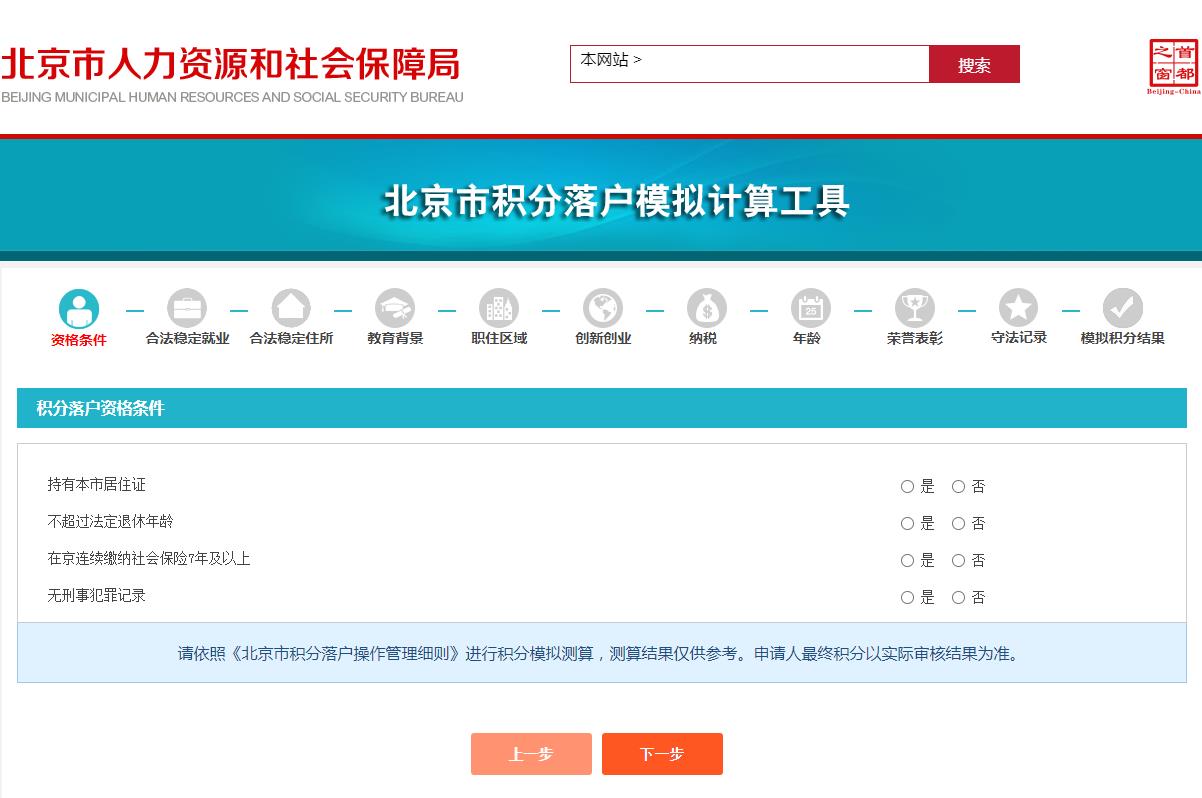The height and width of the screenshot is (798, 1202).
Task: Click the 年龄 calendar step icon
Action: [811, 308]
